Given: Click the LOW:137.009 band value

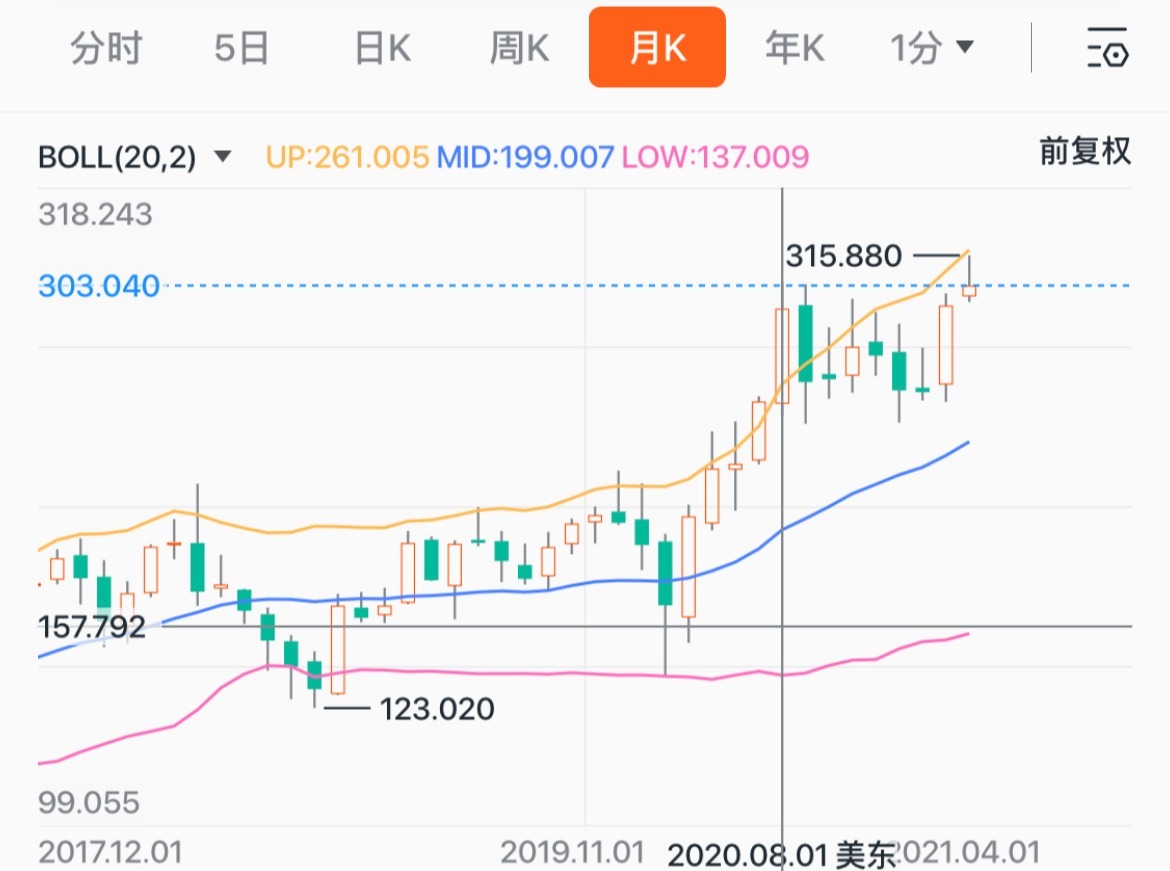Looking at the screenshot, I should click(x=715, y=157).
